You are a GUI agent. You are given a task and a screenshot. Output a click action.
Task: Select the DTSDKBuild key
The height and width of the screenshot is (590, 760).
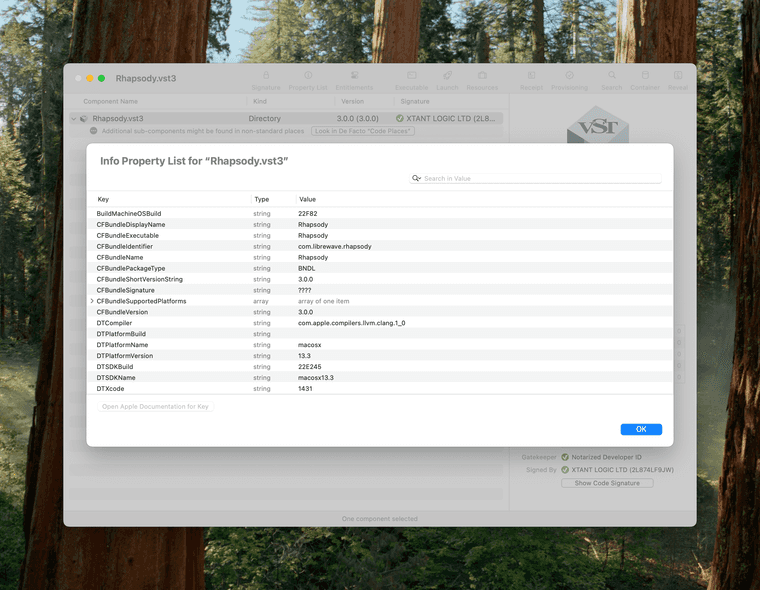point(114,367)
